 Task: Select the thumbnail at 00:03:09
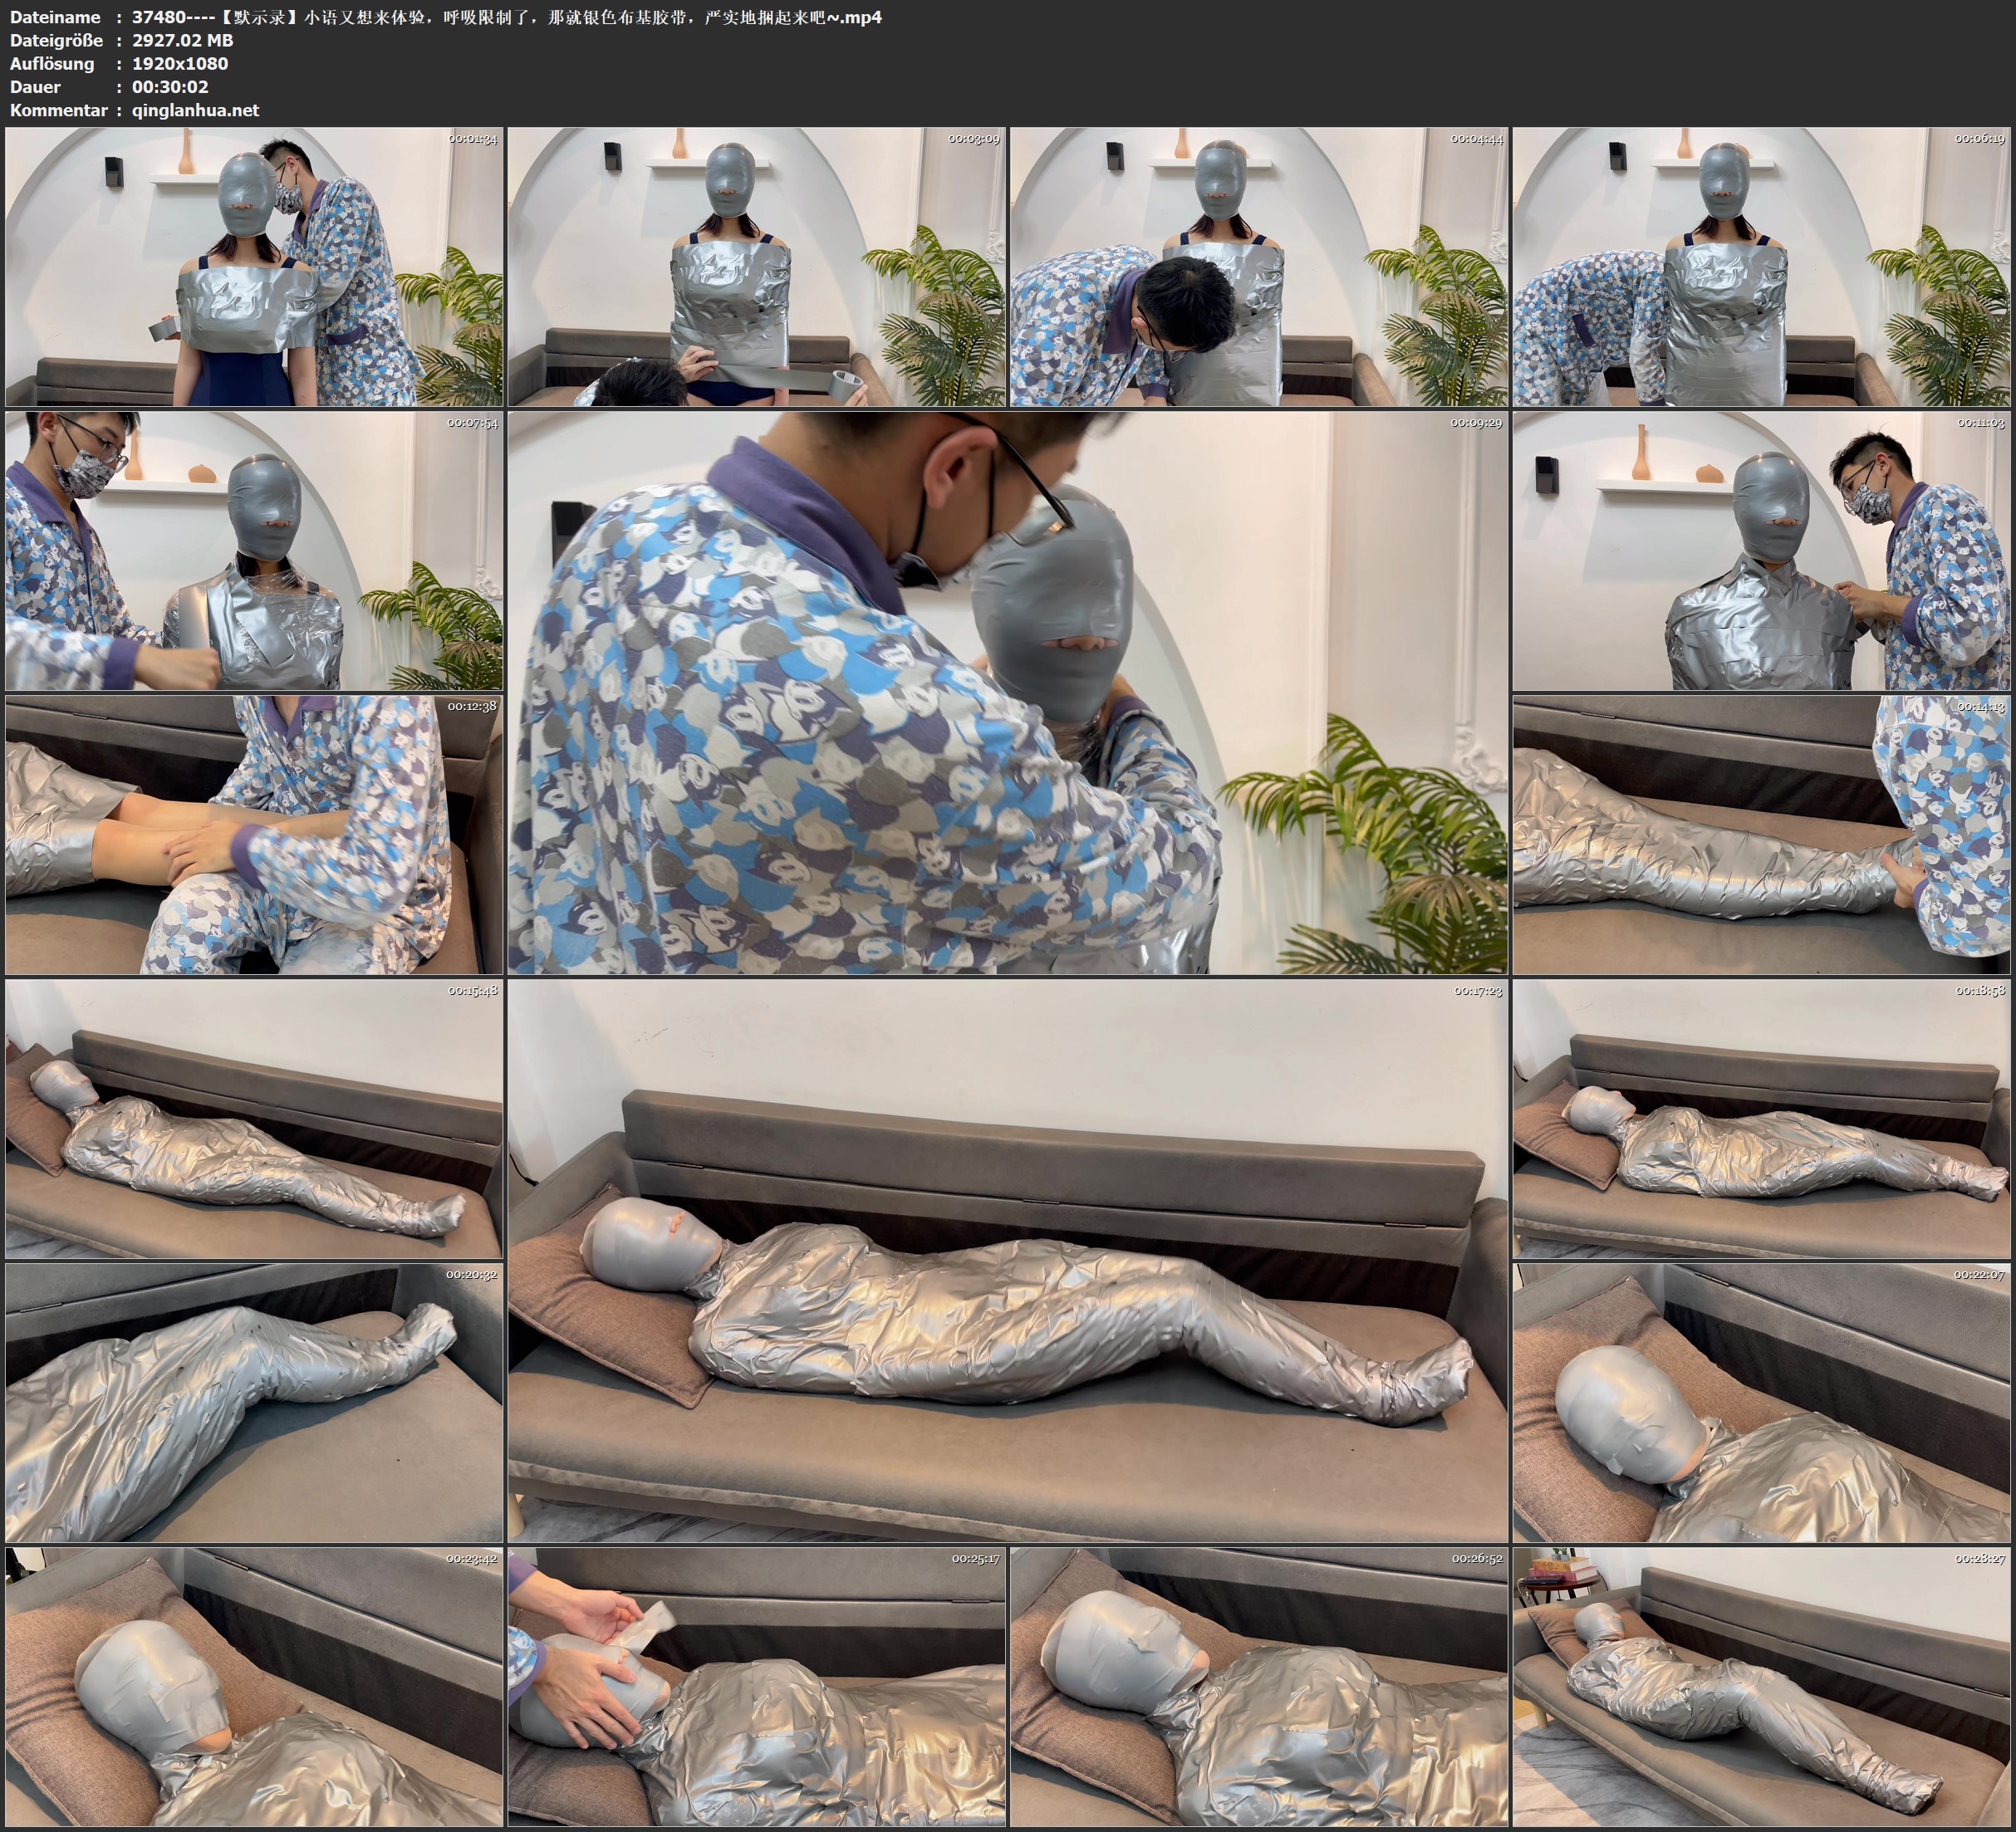(x=757, y=266)
